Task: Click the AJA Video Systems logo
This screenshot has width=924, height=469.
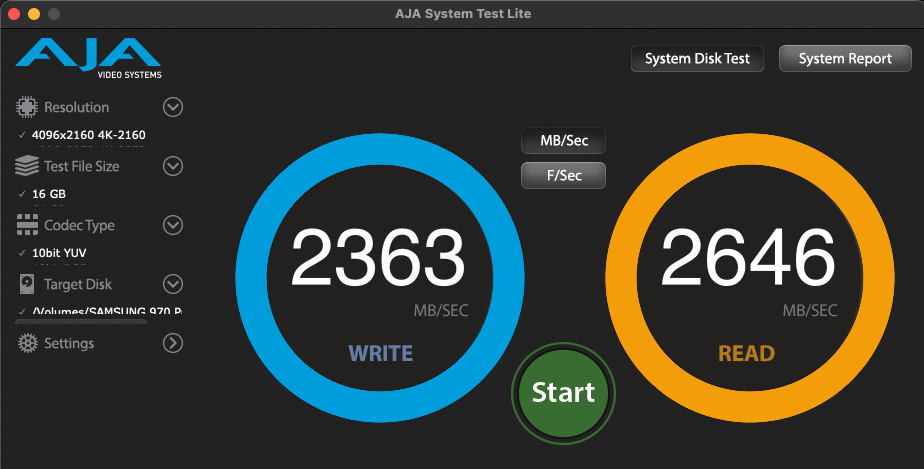Action: [x=88, y=58]
